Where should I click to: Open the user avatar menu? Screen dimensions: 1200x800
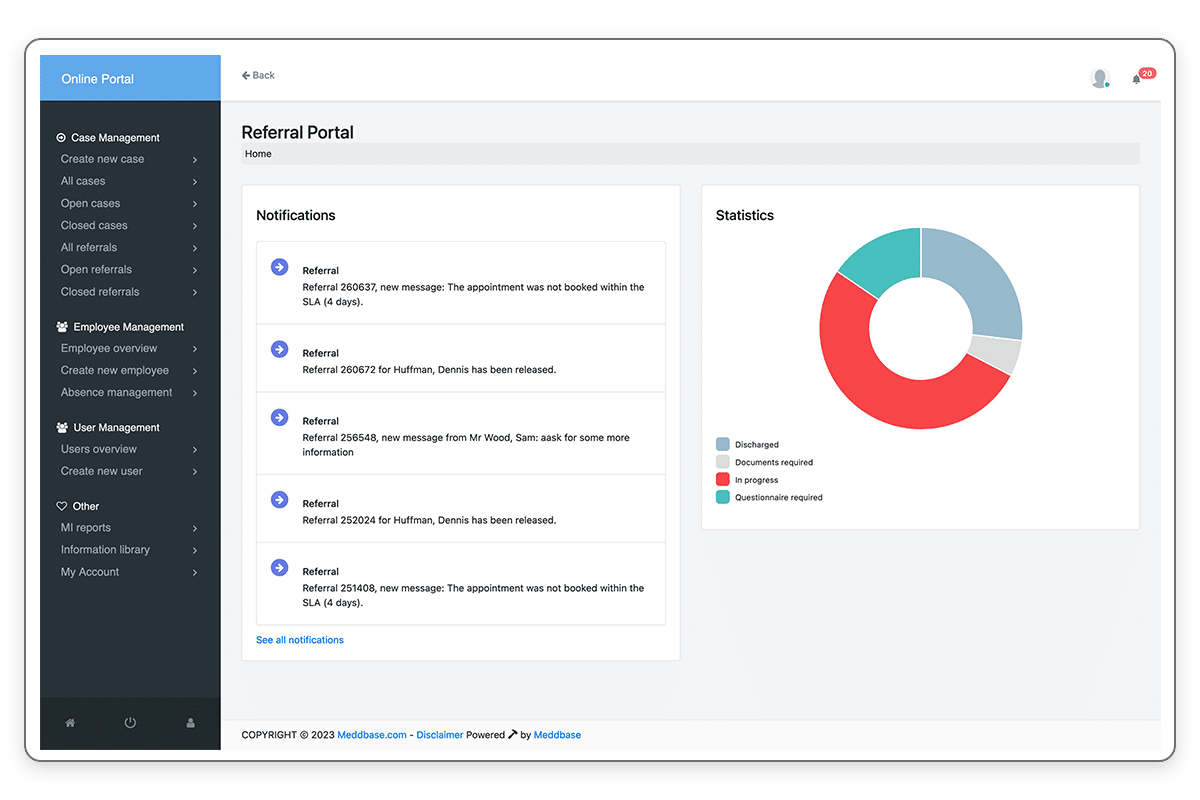click(x=1100, y=78)
